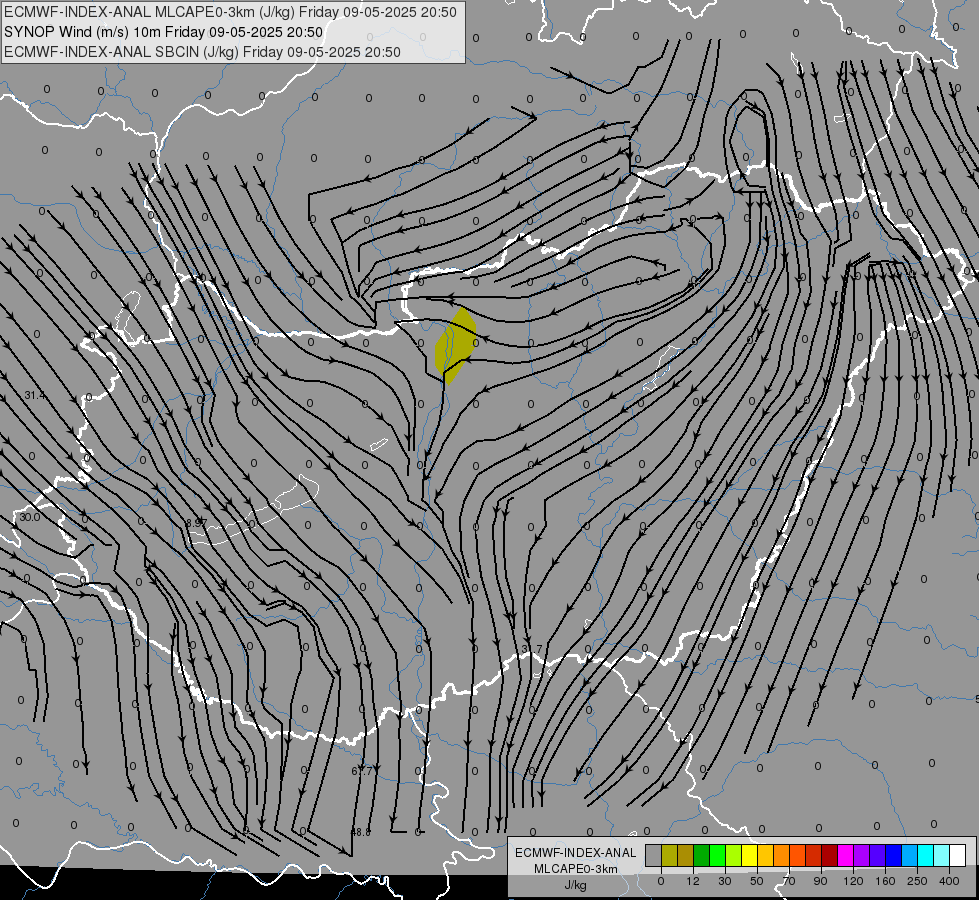979x900 pixels.
Task: Click the 48.8 value on the map
Action: 361,833
